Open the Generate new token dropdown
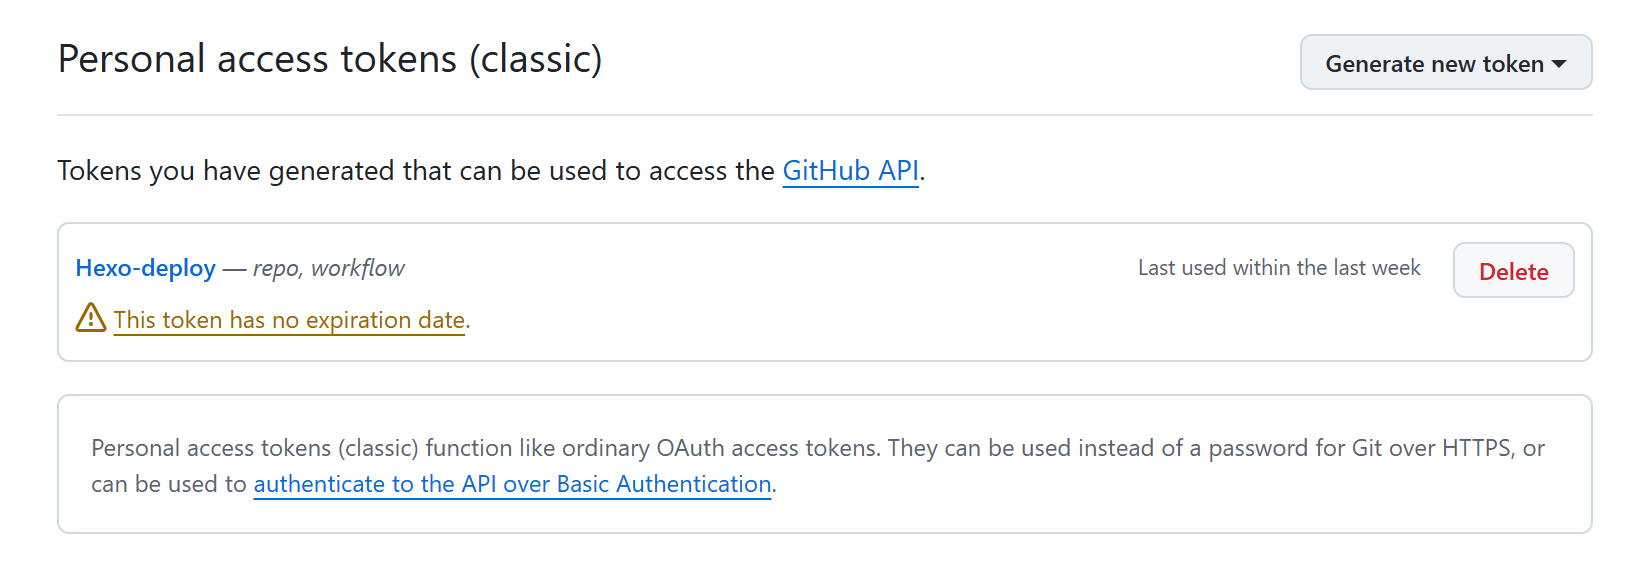This screenshot has height=566, width=1644. (1434, 63)
